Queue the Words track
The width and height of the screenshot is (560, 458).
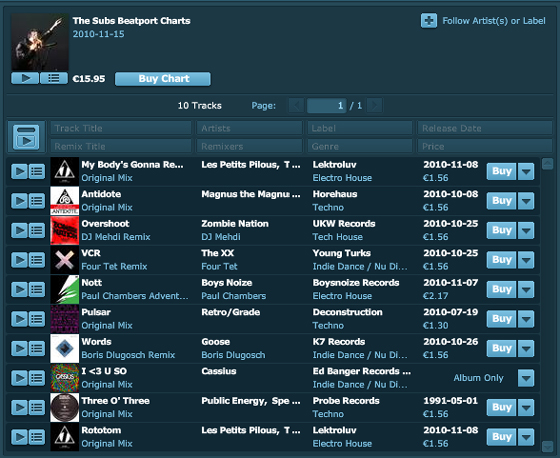coord(37,348)
